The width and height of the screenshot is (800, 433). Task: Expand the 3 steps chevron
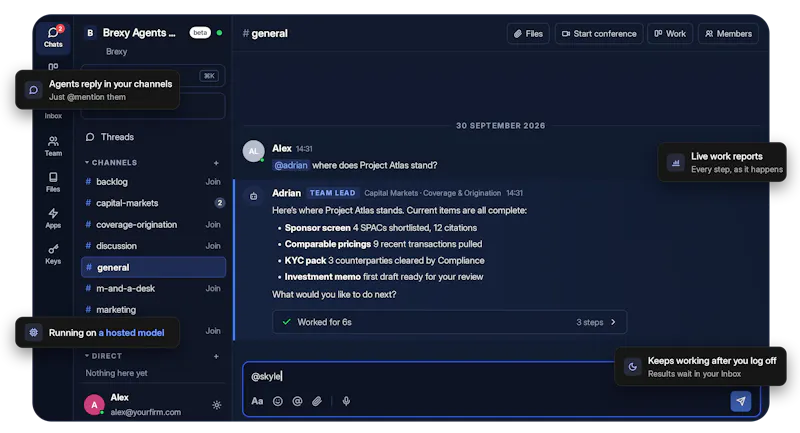(x=613, y=322)
